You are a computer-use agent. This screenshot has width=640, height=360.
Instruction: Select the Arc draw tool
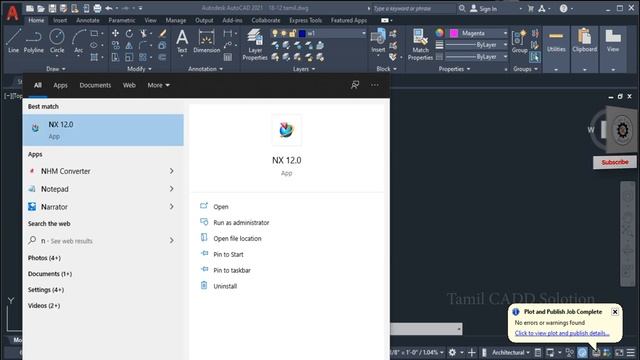pyautogui.click(x=78, y=41)
